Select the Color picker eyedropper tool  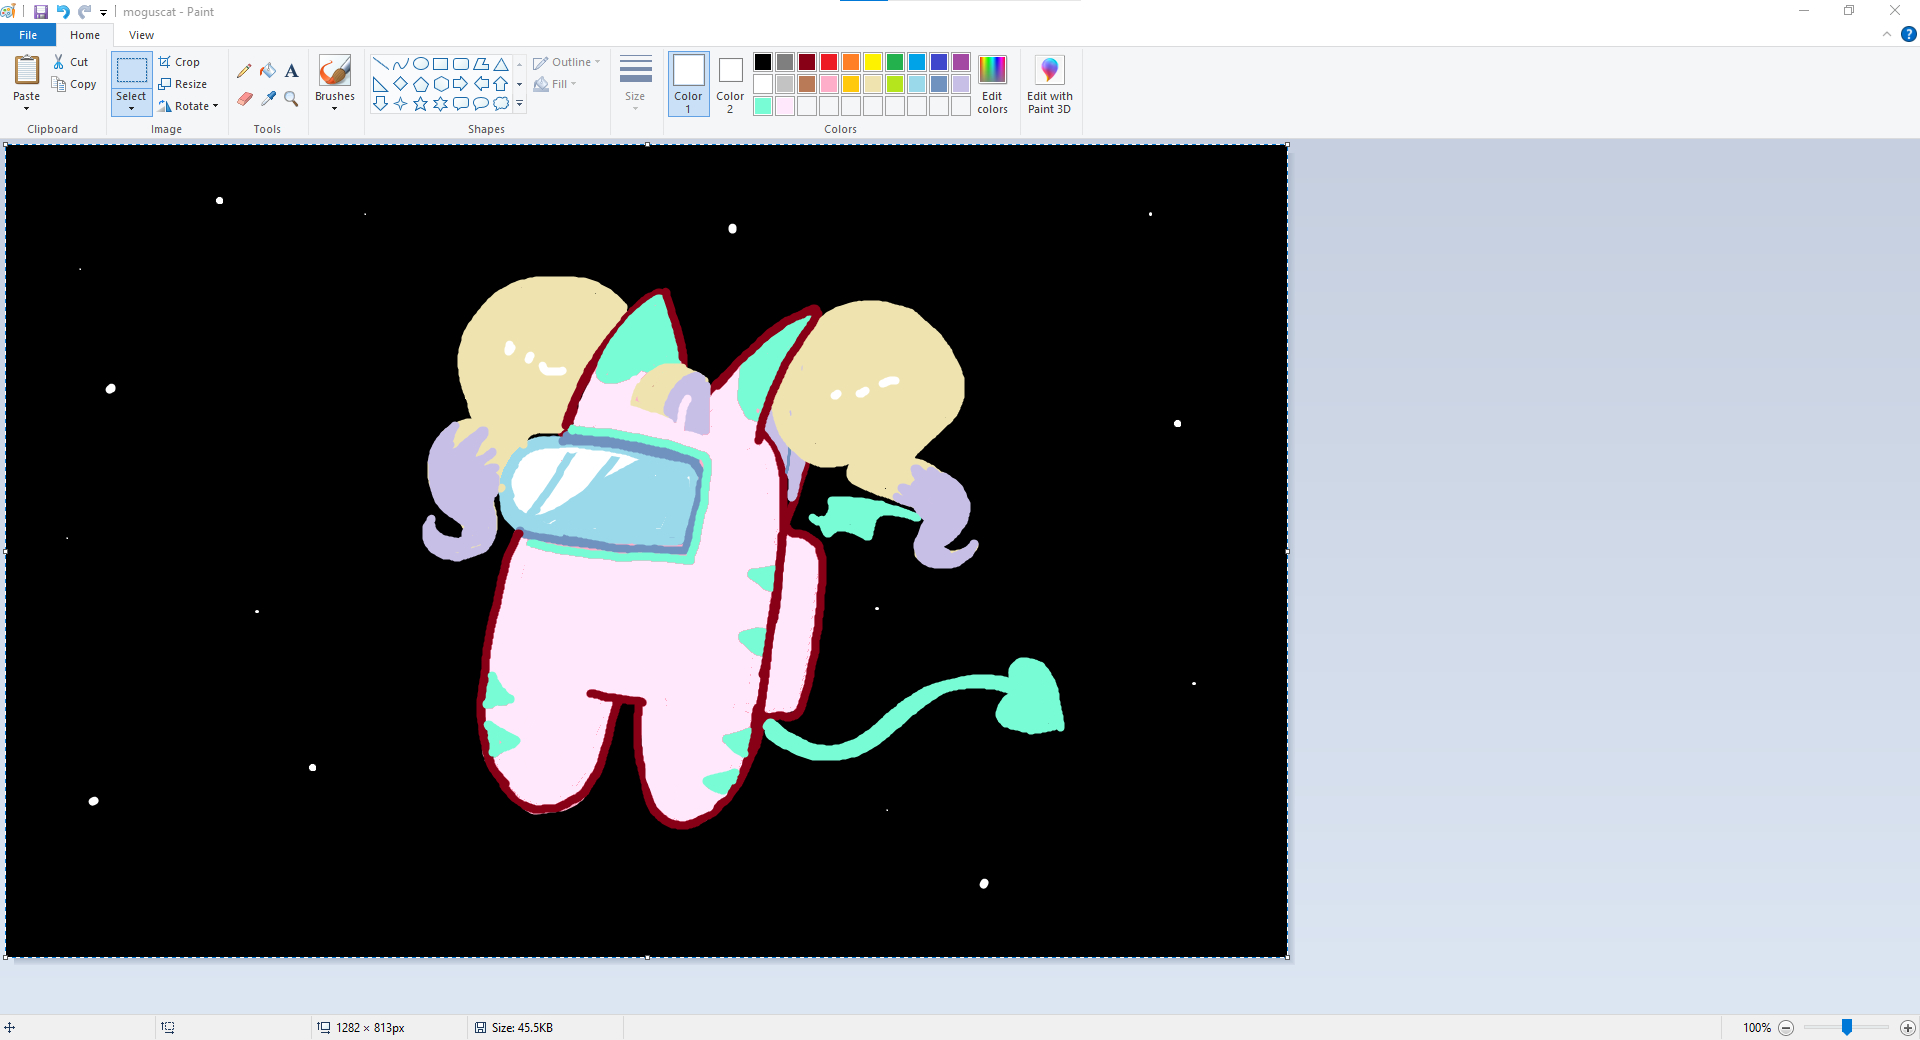pos(268,99)
